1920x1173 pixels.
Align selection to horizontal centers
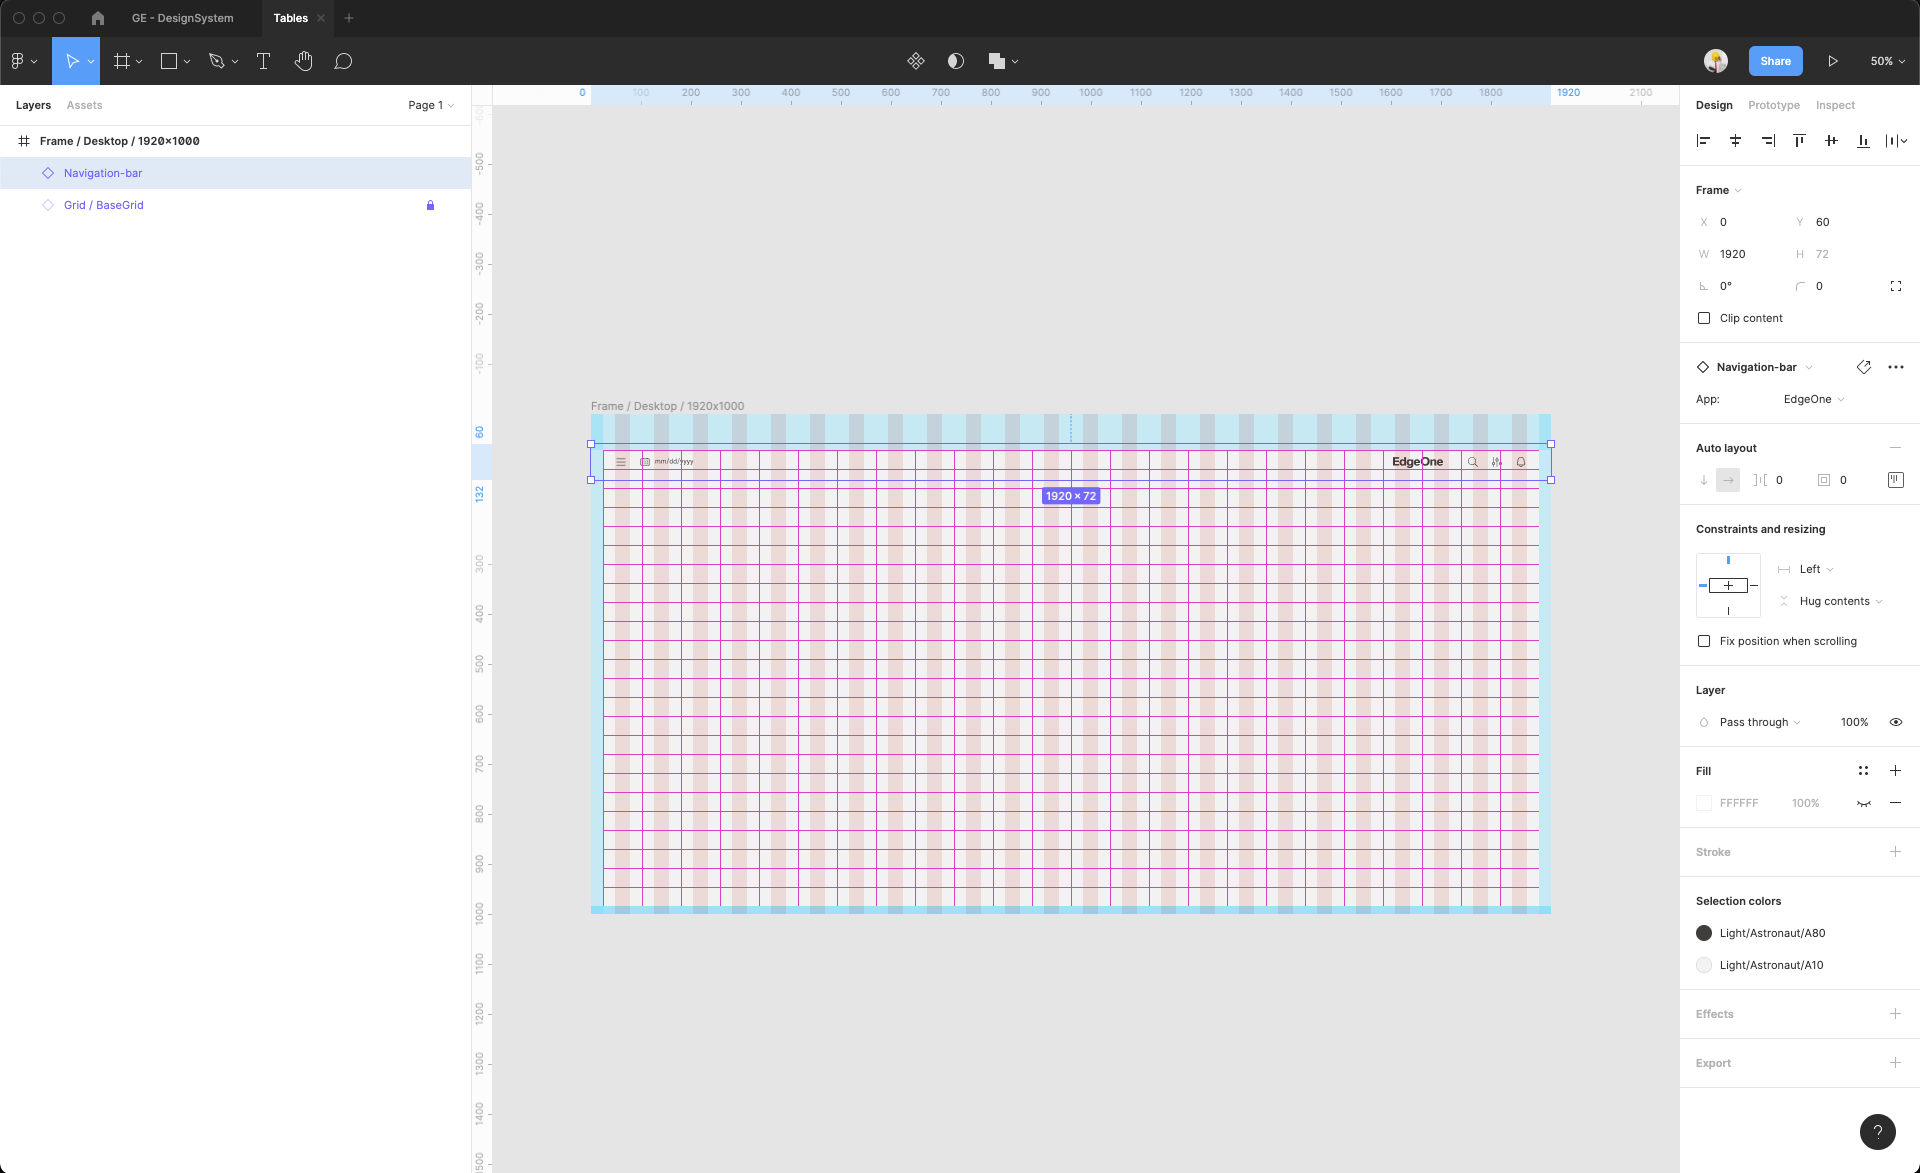pos(1735,141)
